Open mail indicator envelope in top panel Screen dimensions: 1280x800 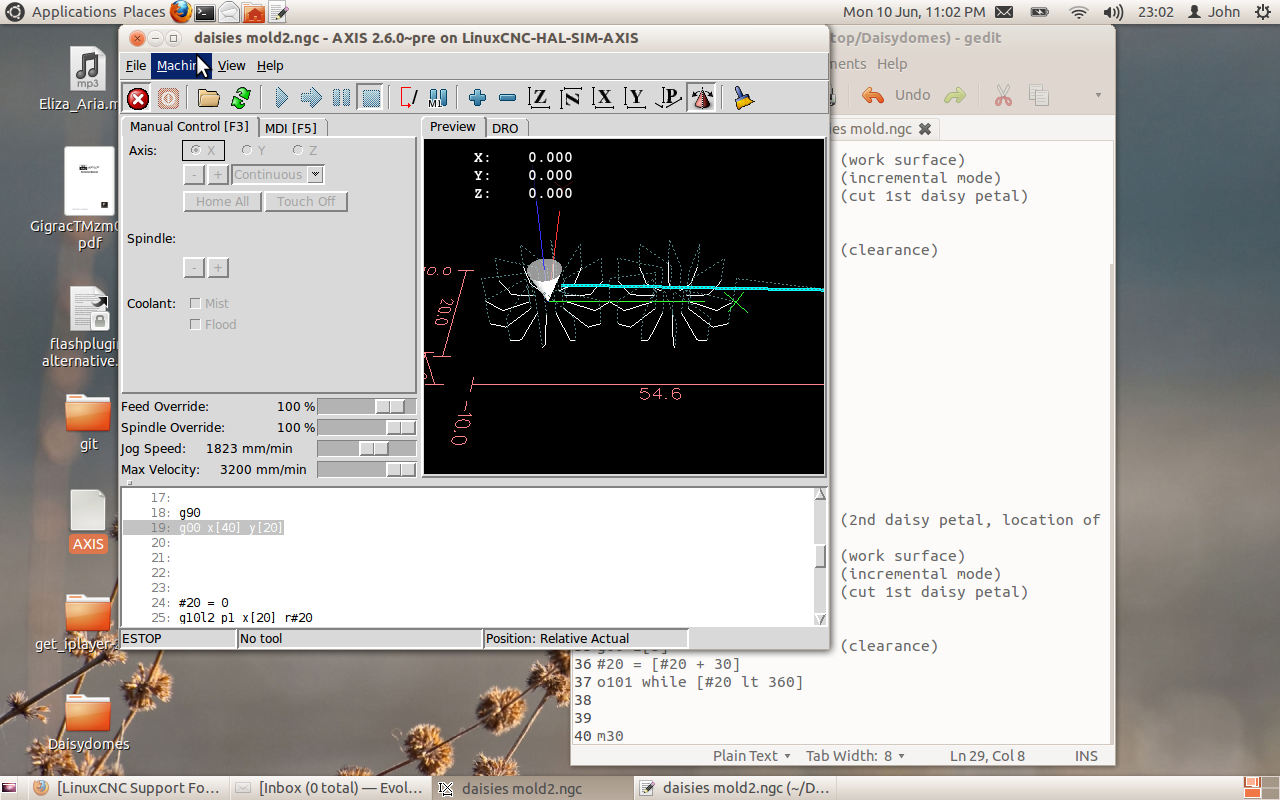1004,12
